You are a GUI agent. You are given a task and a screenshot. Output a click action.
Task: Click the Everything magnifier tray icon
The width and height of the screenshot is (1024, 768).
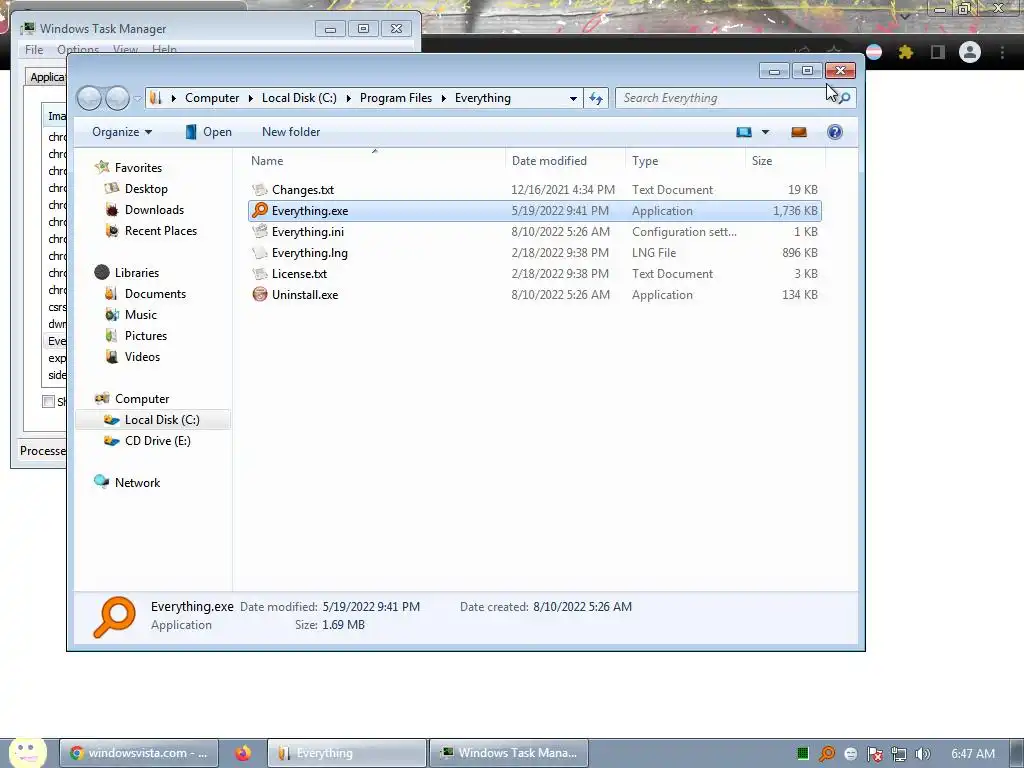(x=827, y=754)
